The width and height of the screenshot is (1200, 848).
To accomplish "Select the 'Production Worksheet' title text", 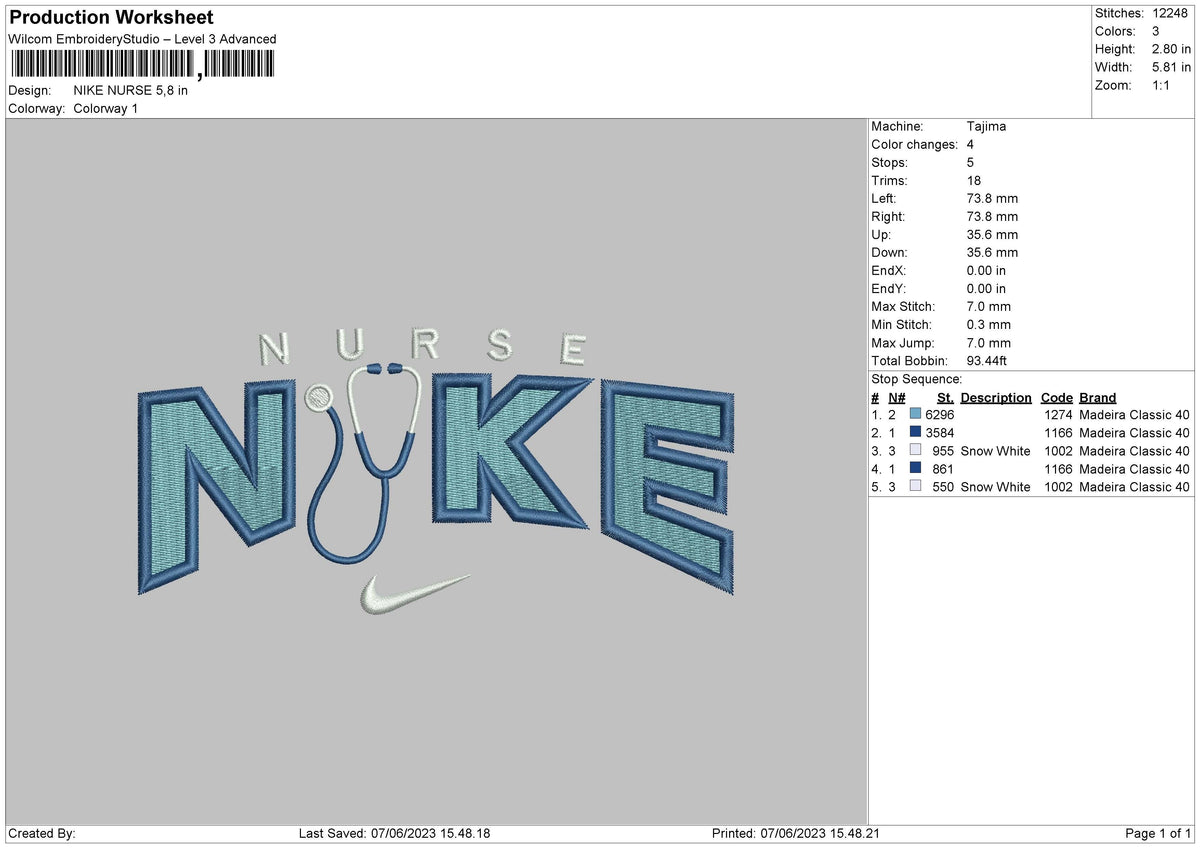I will tap(110, 18).
